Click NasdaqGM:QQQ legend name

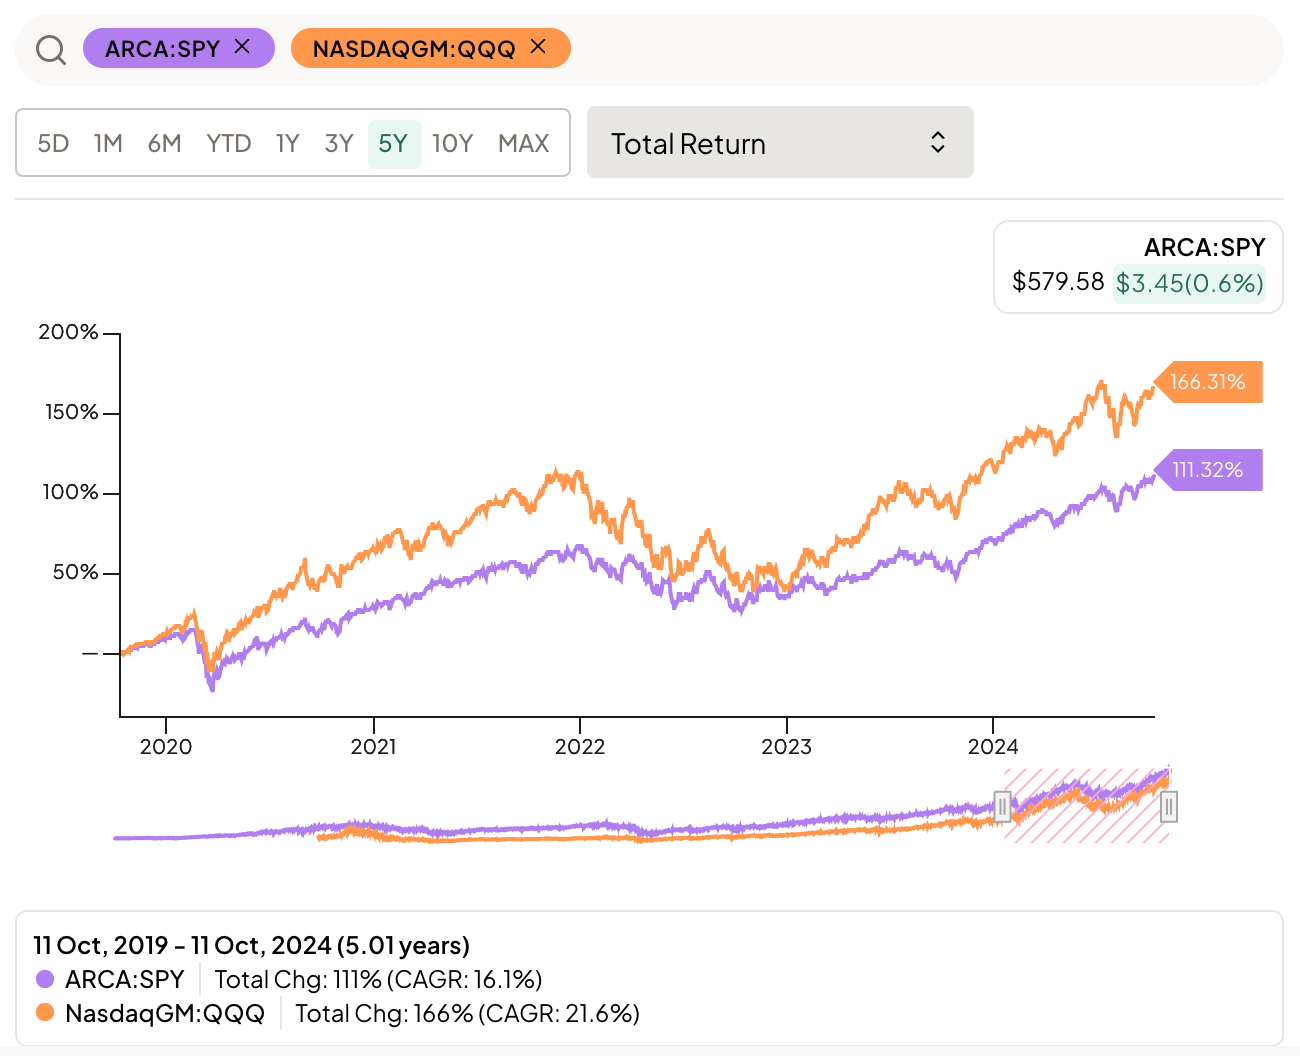coord(165,1013)
